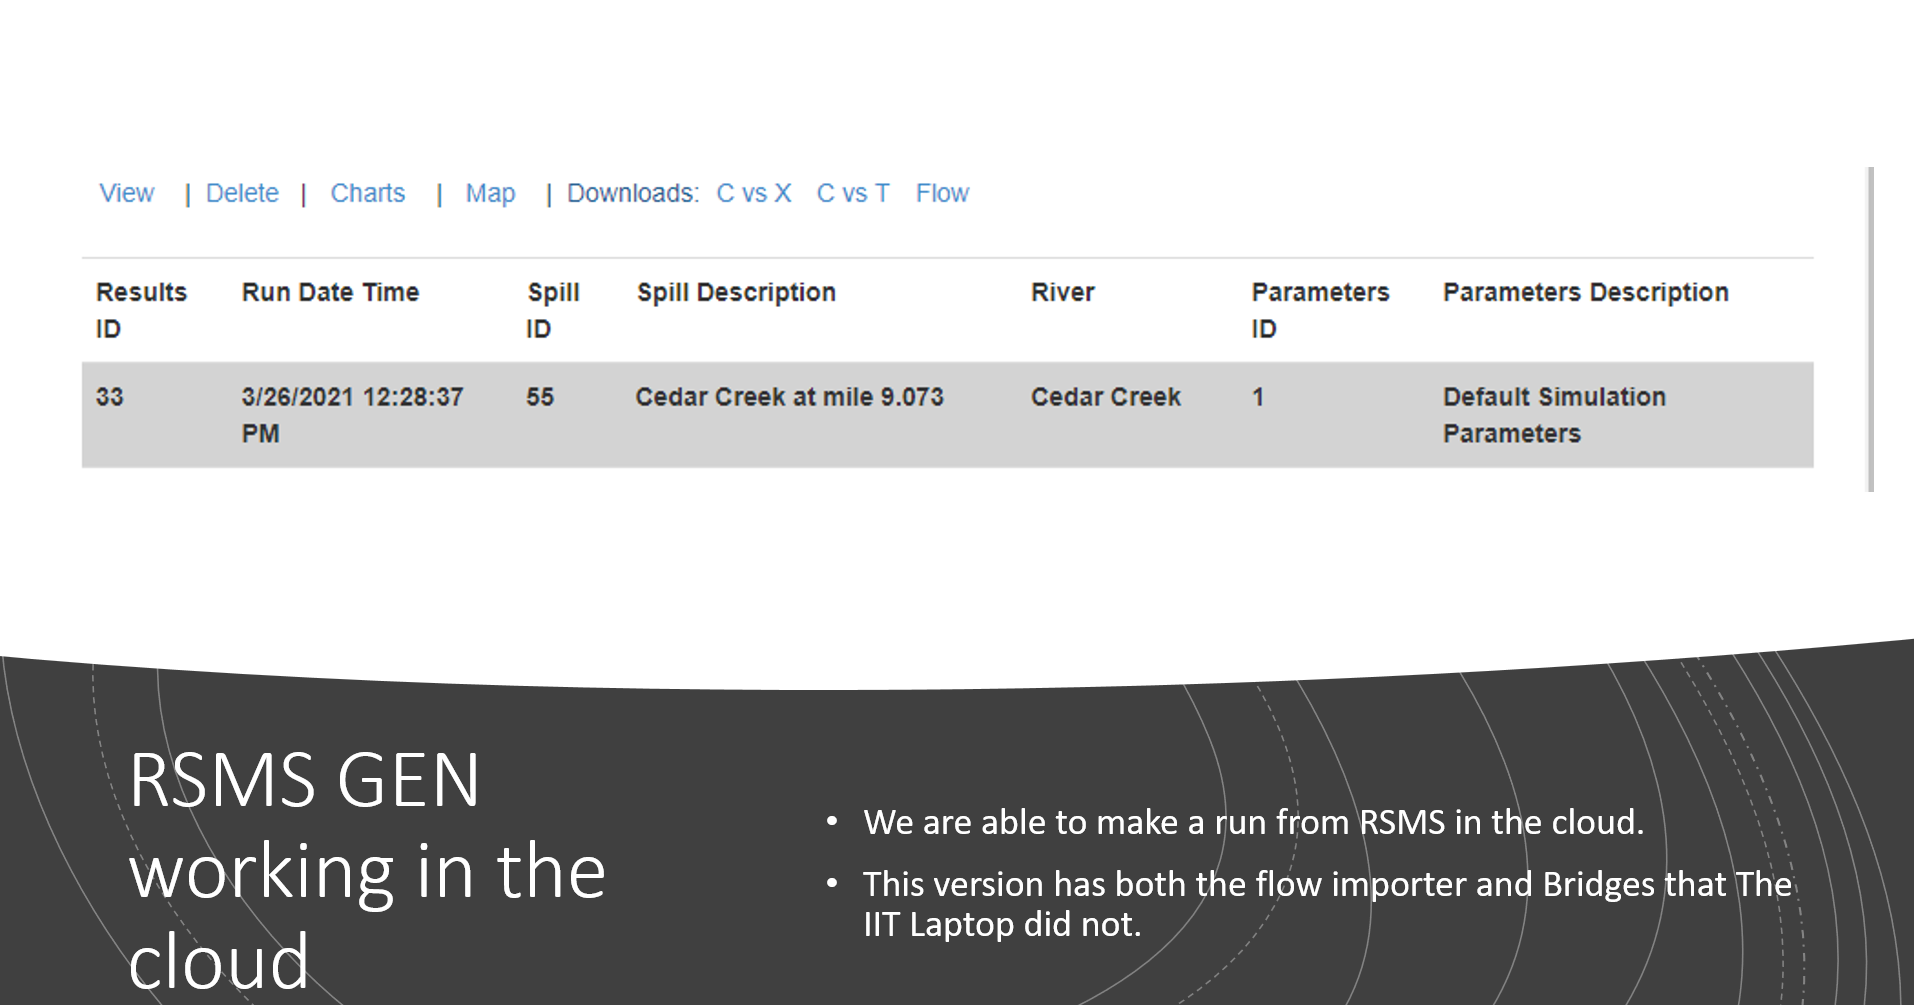Download the C vs X file

754,193
